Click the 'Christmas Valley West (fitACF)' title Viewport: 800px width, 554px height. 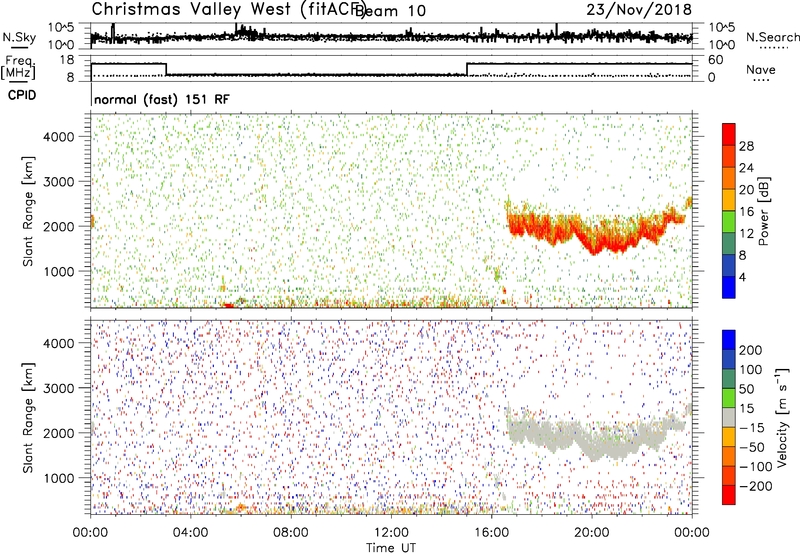coord(228,10)
